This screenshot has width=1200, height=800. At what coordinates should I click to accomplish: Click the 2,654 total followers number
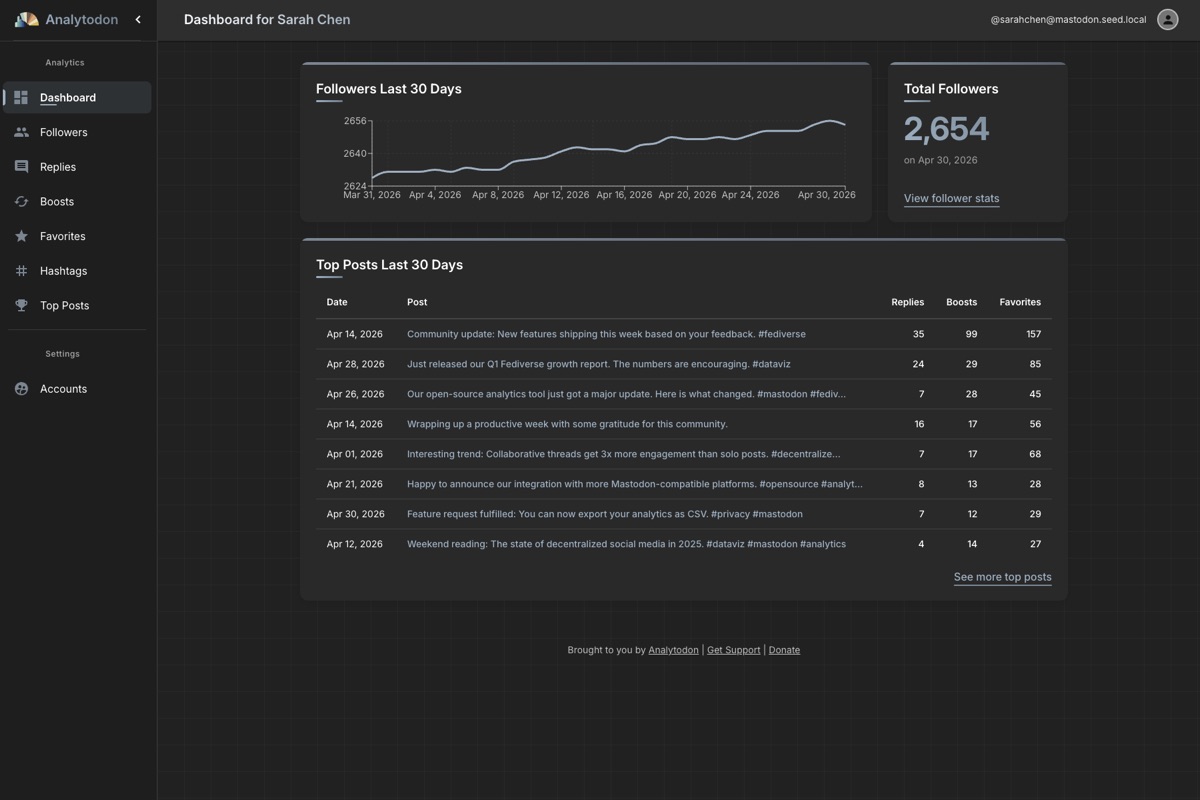[946, 129]
